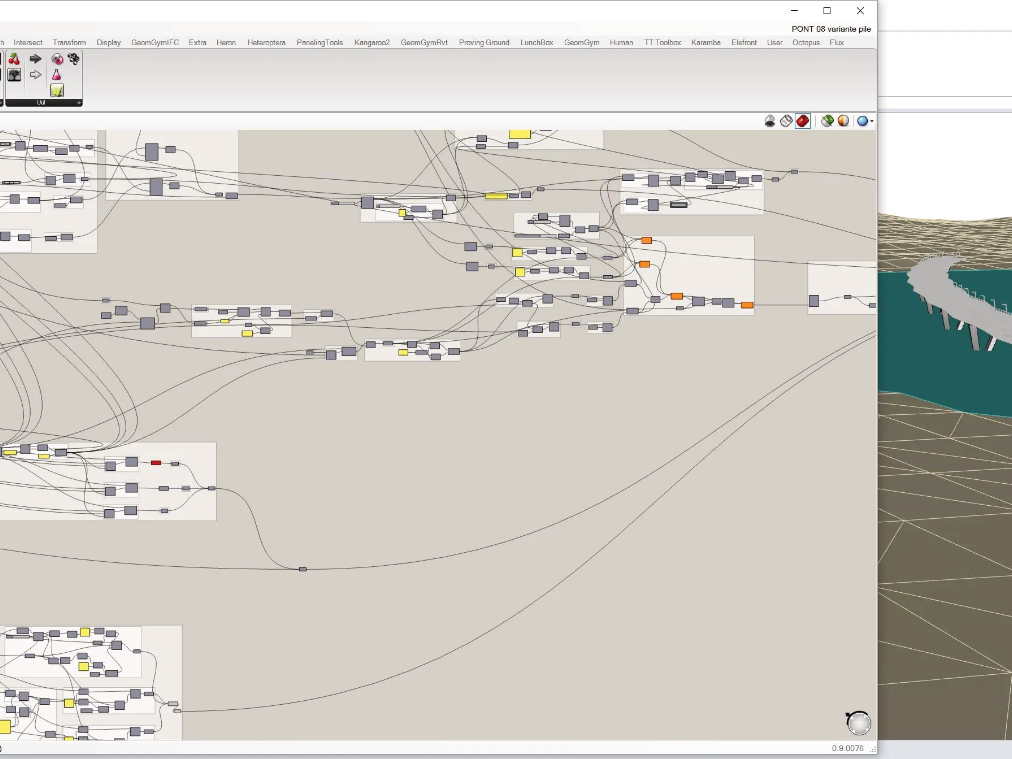
Task: Expand the Util panel dropdown arrow
Action: (x=78, y=103)
